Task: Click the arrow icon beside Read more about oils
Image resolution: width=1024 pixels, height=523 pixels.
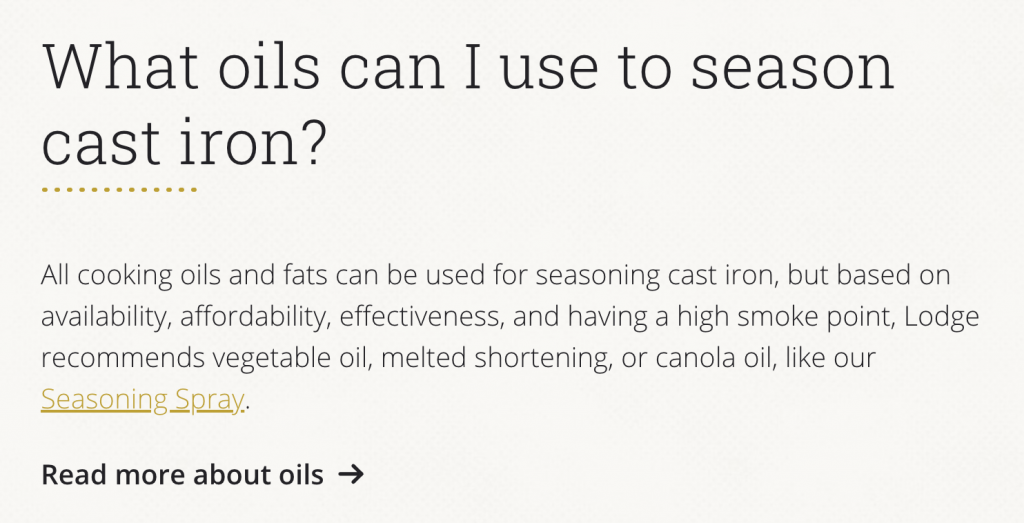Action: click(351, 475)
